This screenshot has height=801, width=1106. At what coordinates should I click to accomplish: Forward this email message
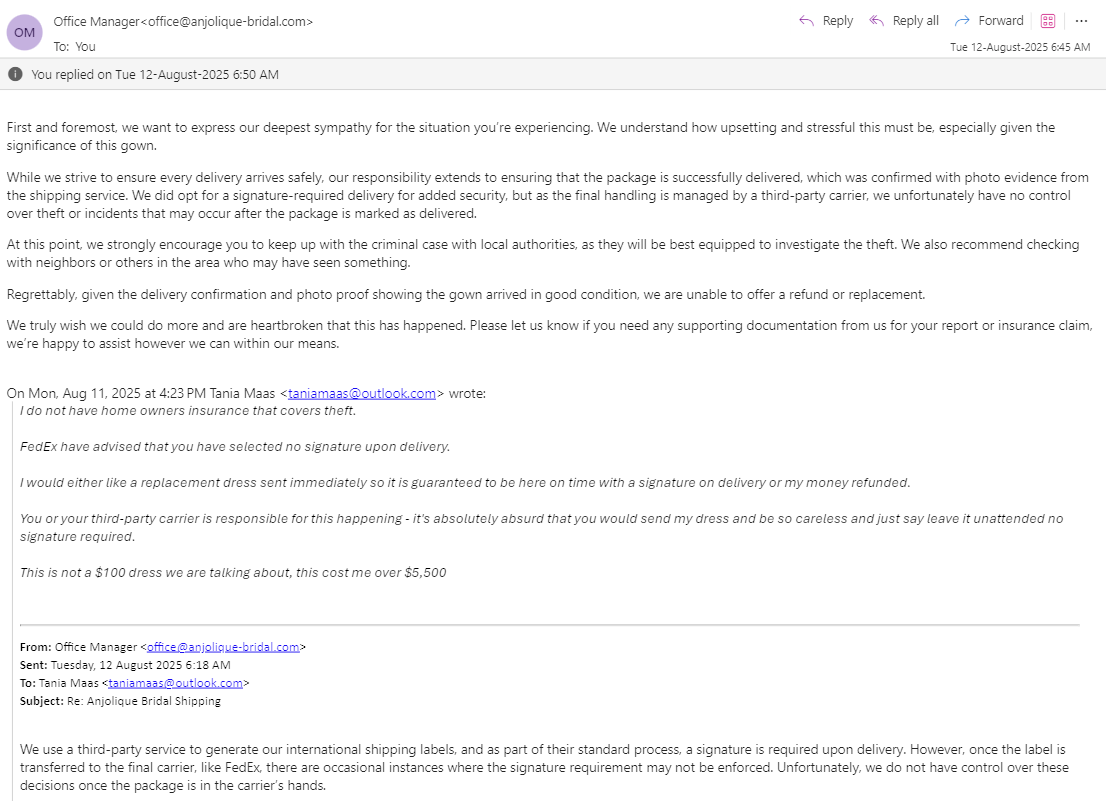pos(989,21)
